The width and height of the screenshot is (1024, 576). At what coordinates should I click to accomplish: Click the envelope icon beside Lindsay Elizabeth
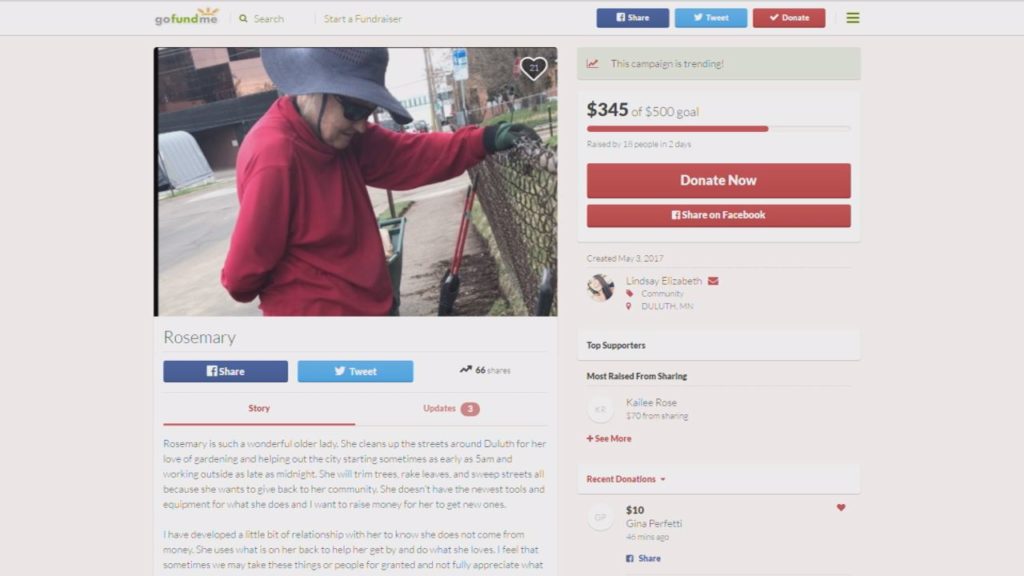(x=713, y=281)
